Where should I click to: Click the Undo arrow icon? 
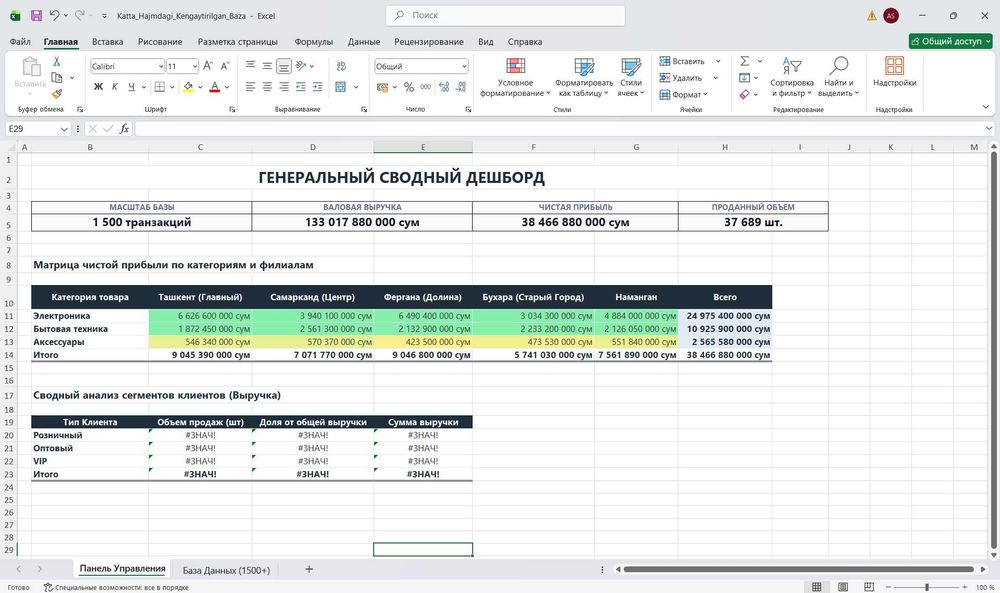(54, 15)
